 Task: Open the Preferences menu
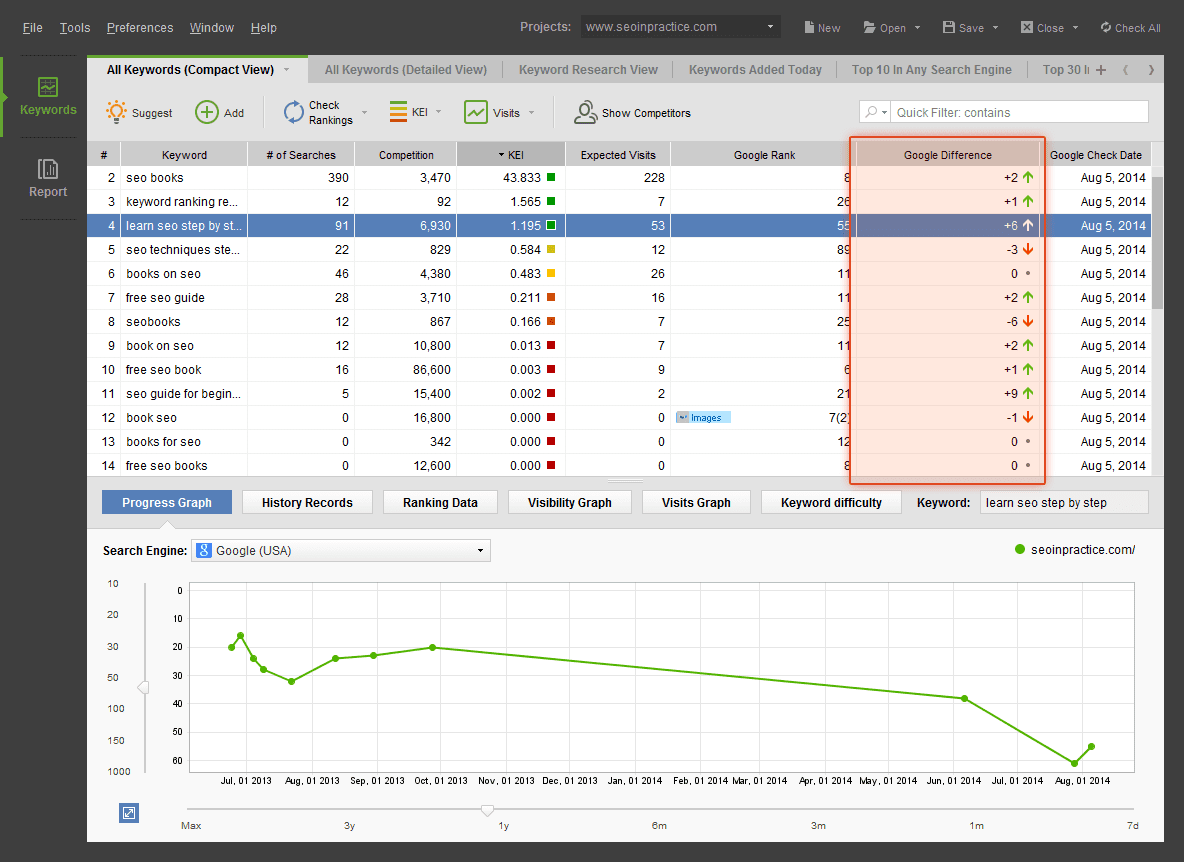click(x=140, y=27)
